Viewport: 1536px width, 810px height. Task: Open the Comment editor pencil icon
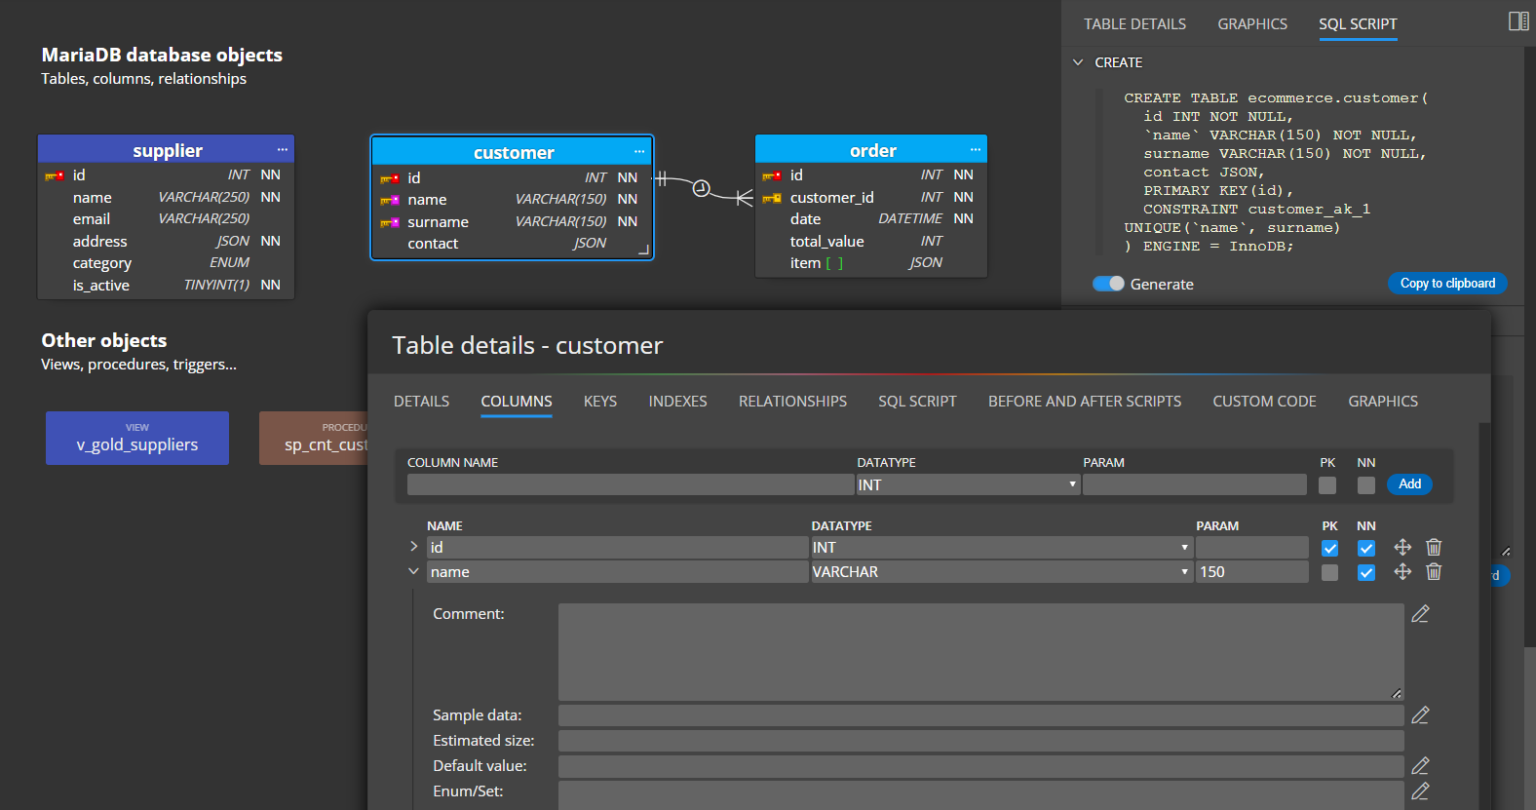pyautogui.click(x=1420, y=614)
